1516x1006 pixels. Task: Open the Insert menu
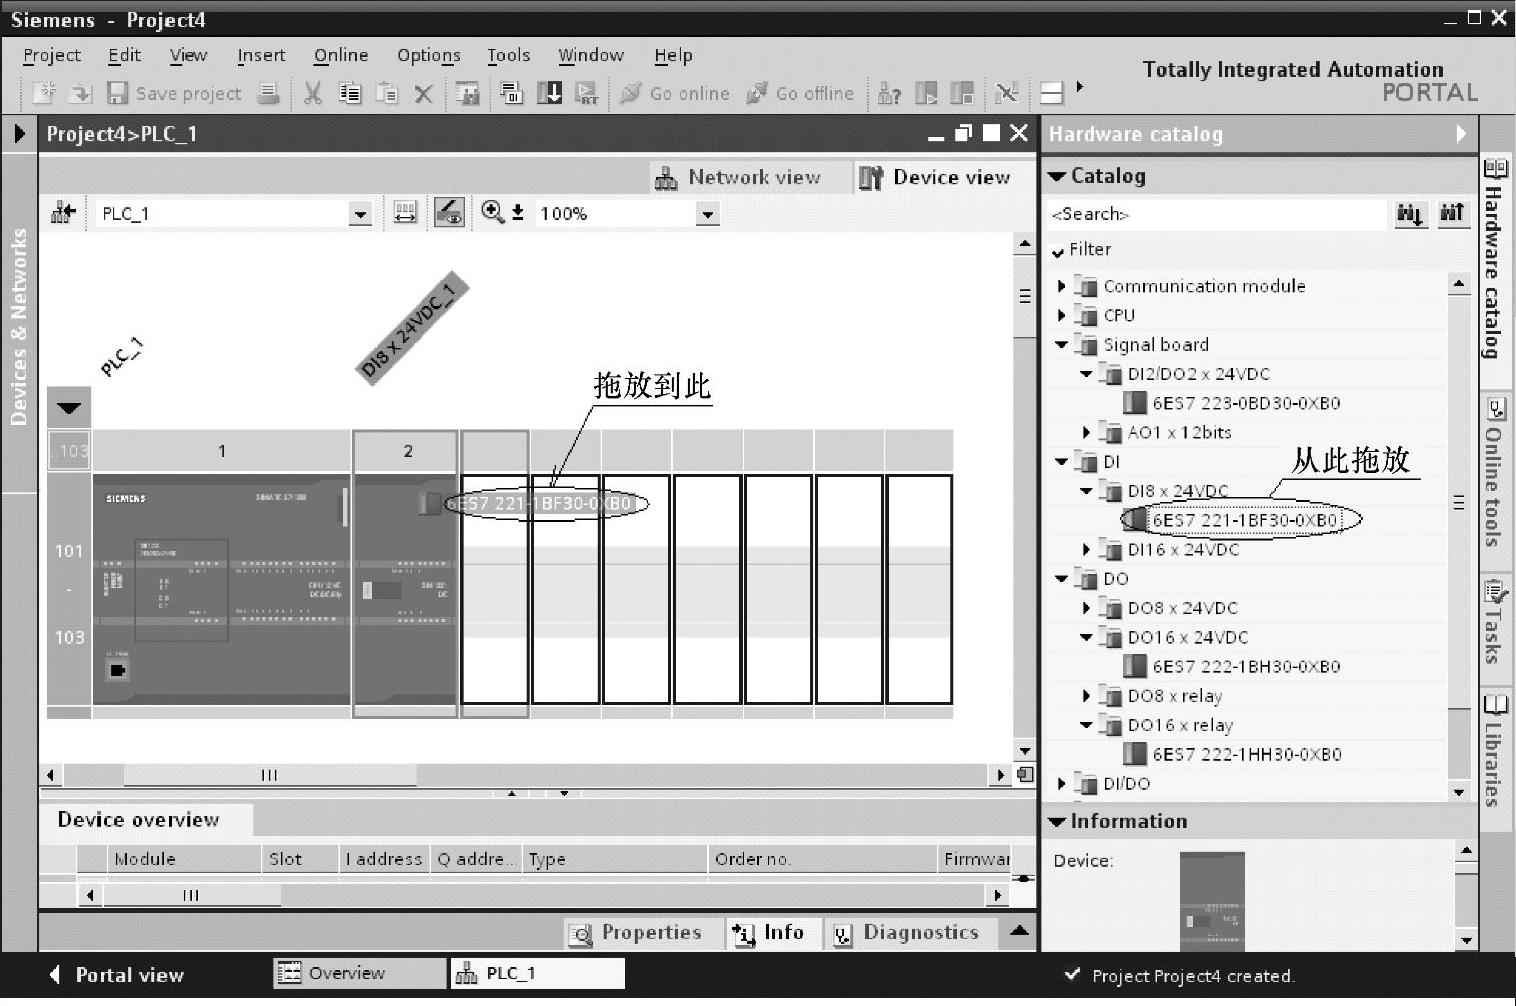[261, 55]
